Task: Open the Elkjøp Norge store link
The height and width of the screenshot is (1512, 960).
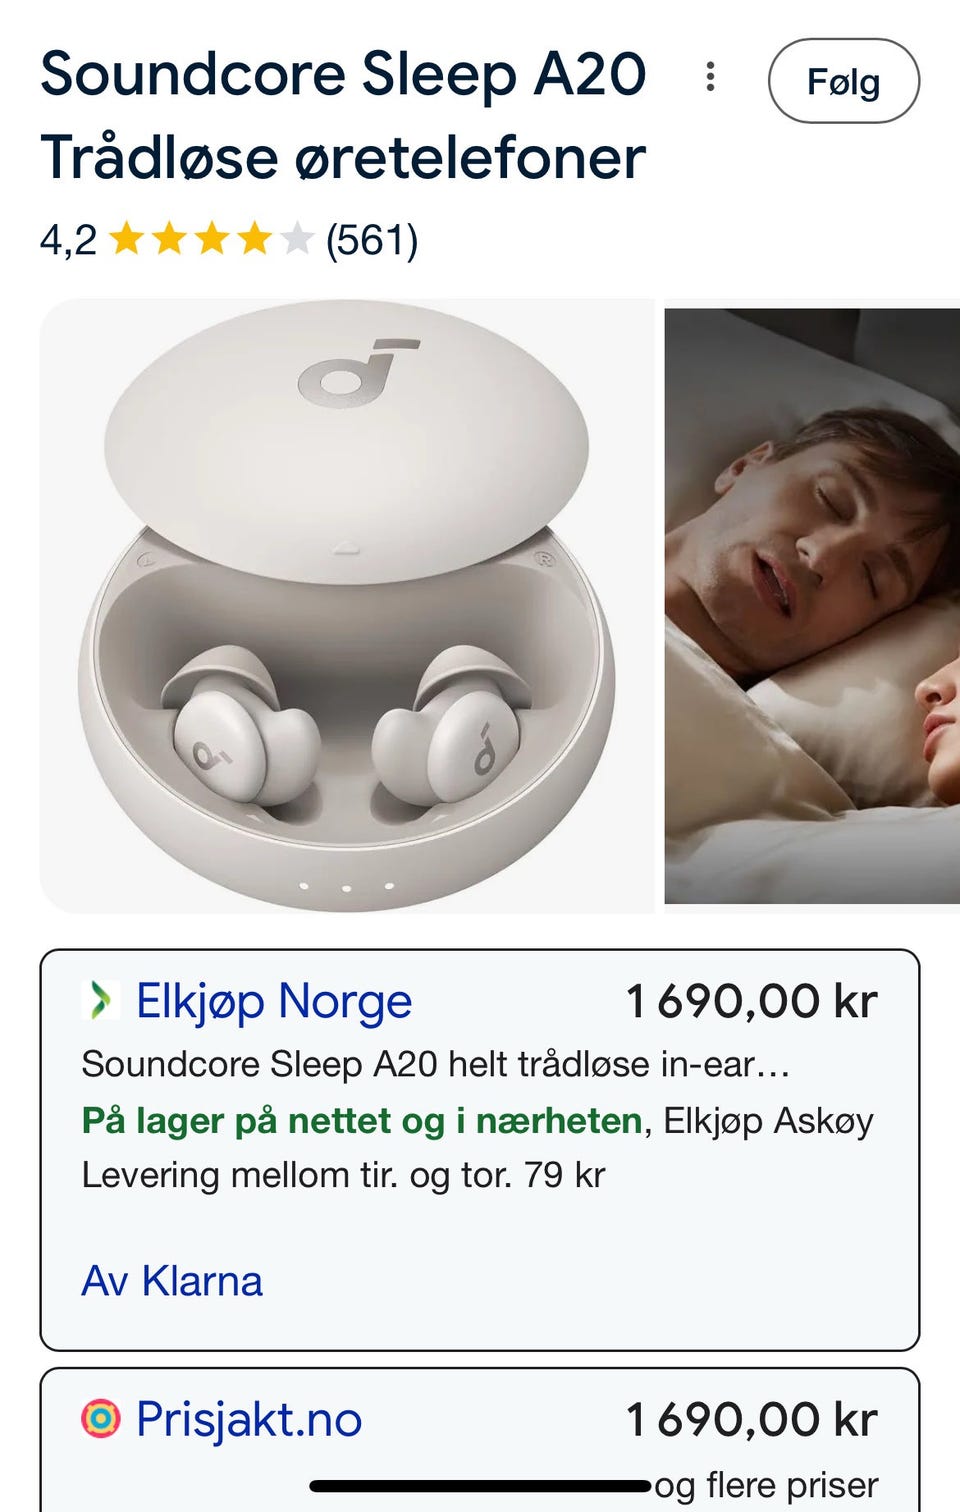Action: (x=274, y=1001)
